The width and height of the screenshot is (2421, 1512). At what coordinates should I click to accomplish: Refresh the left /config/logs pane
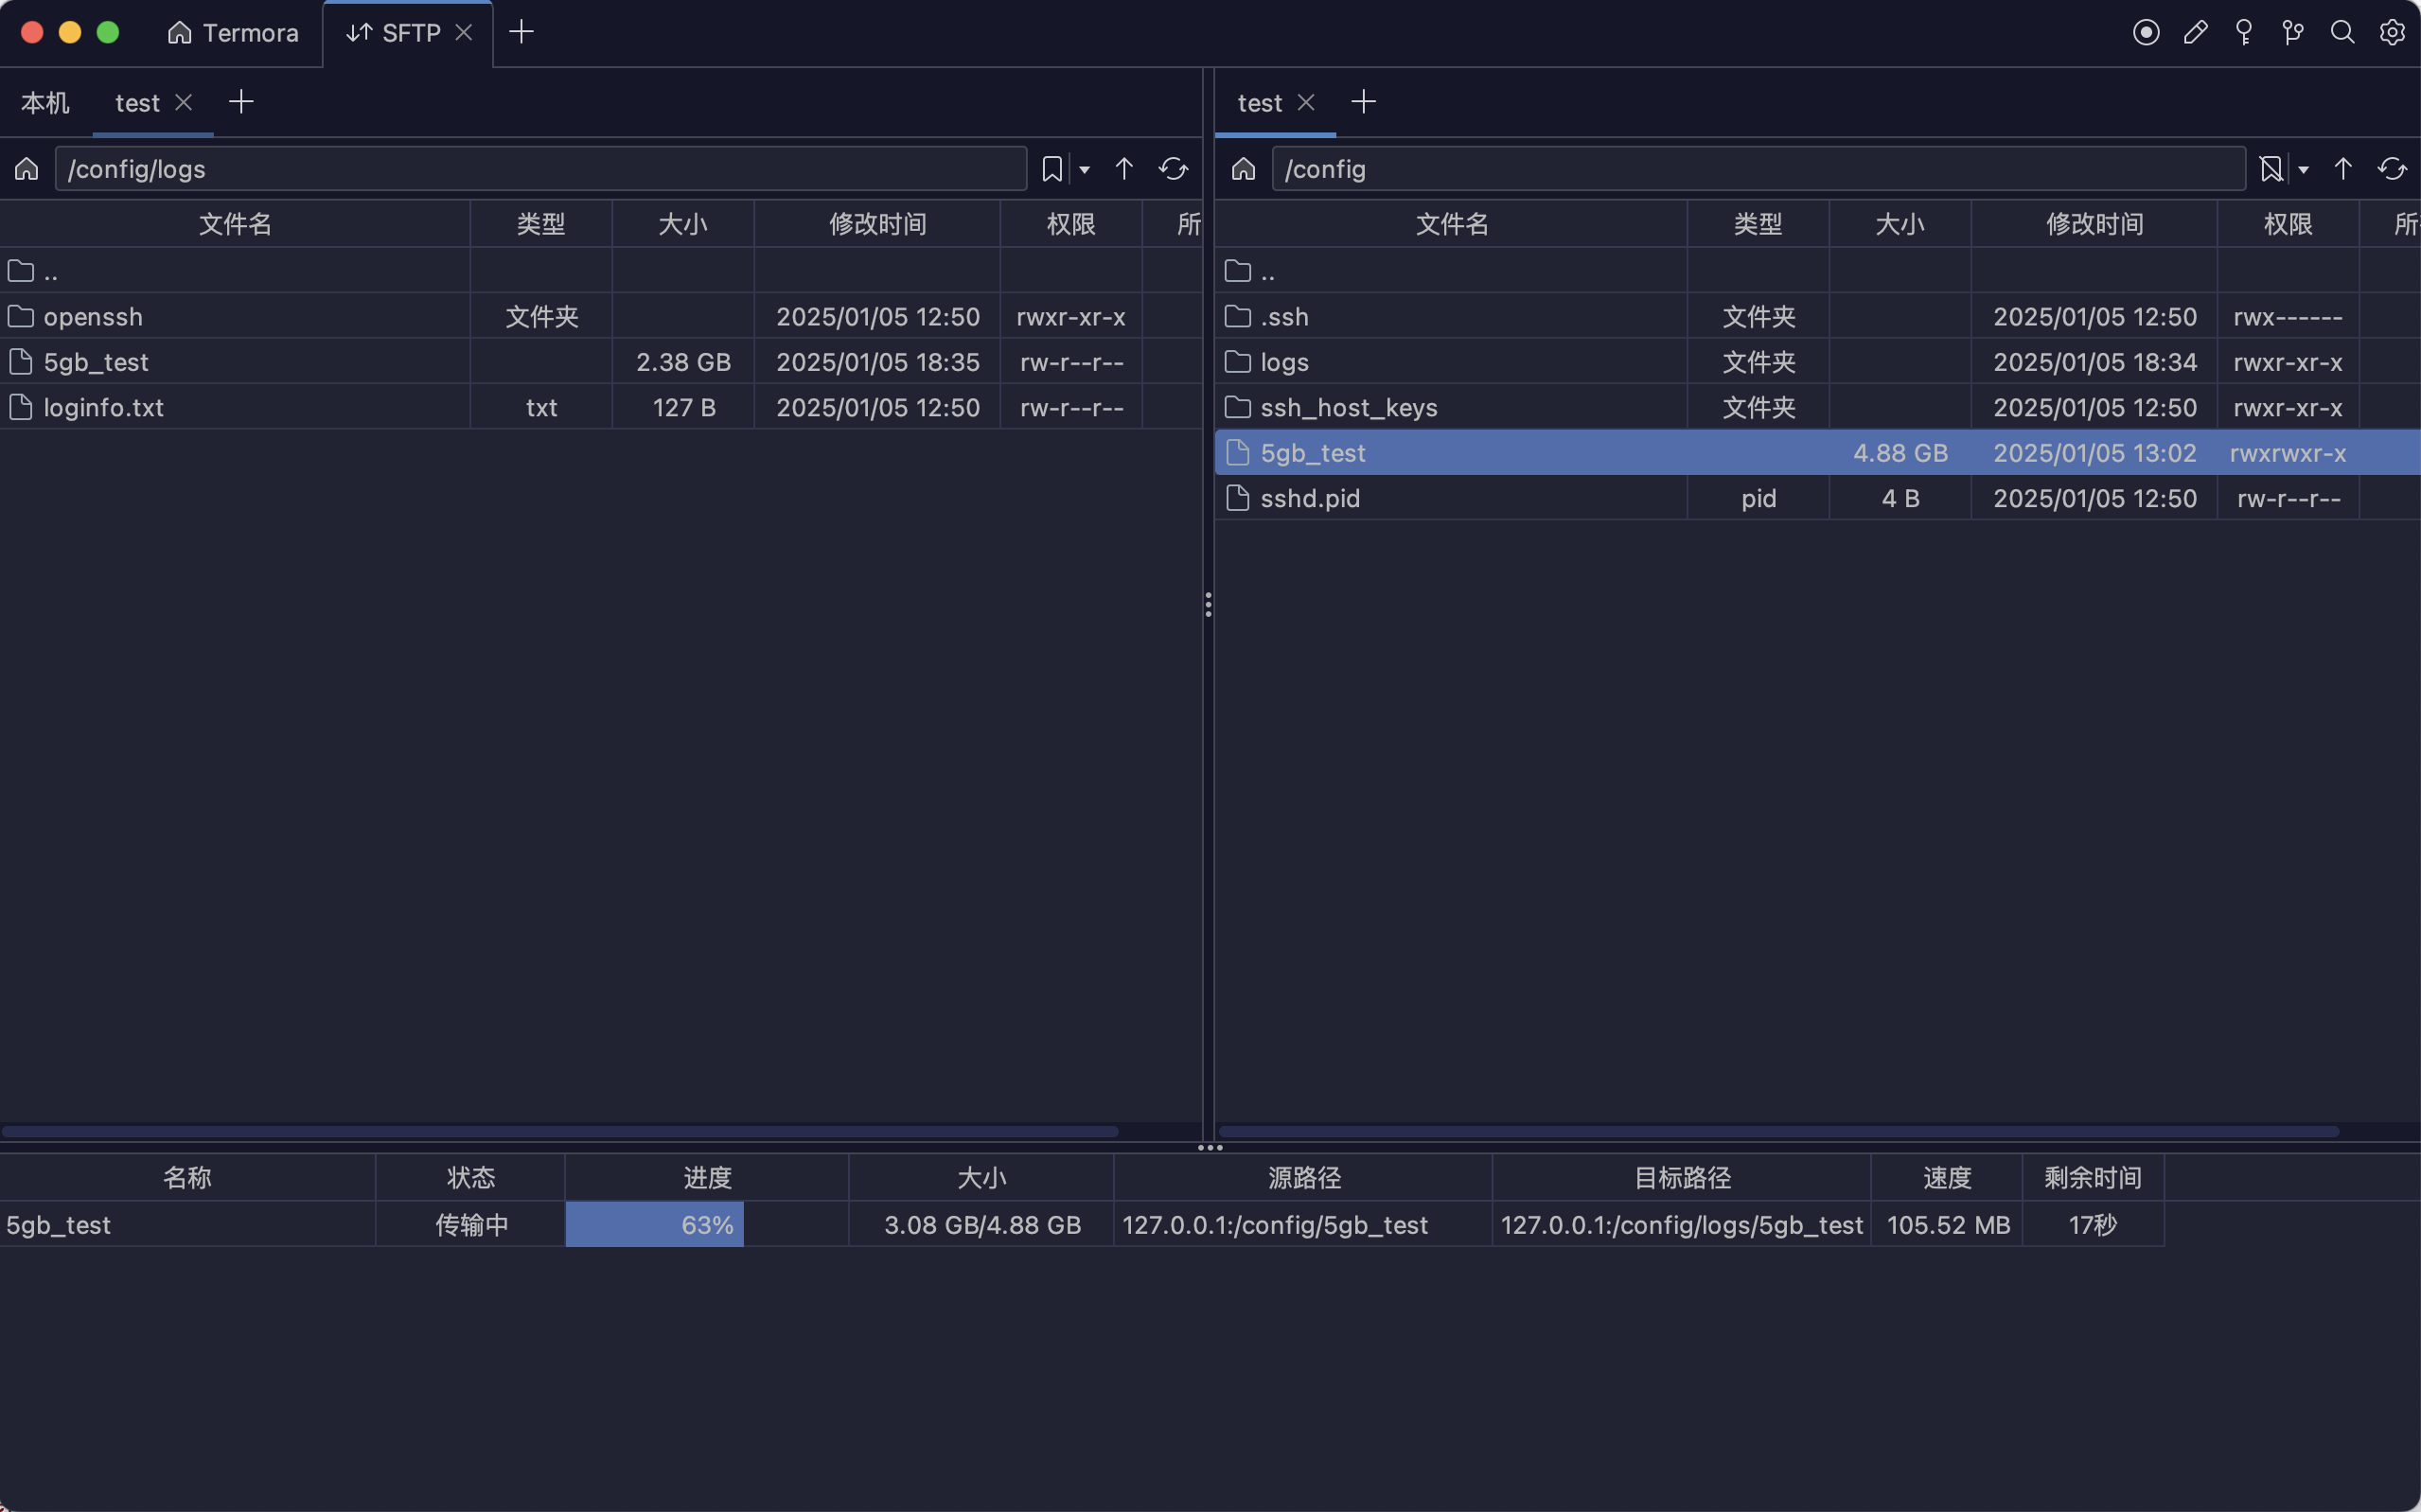coord(1173,169)
